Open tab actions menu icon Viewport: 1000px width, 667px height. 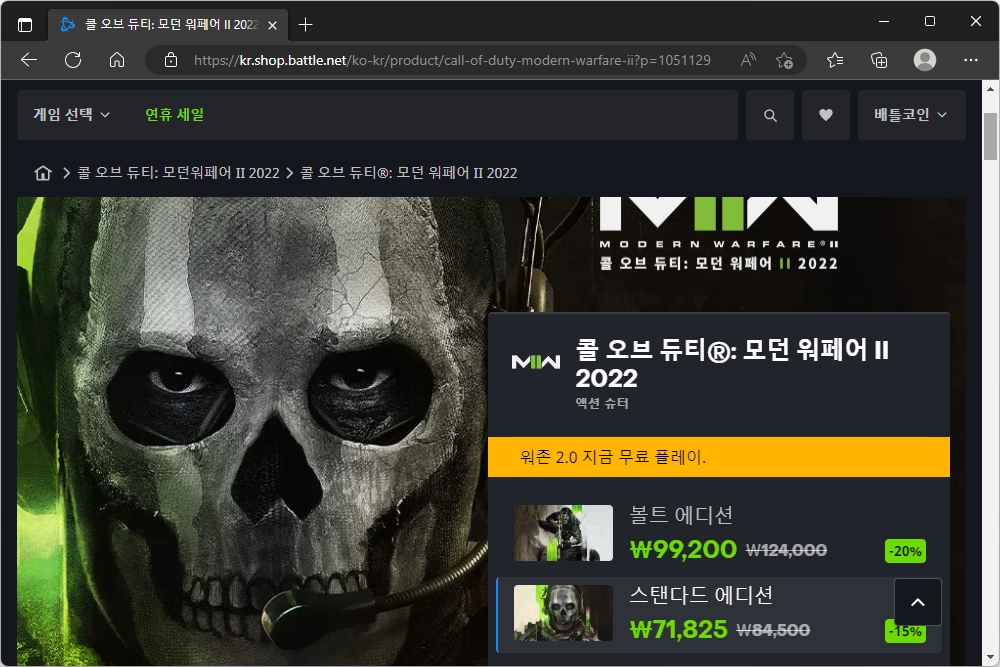pos(25,25)
